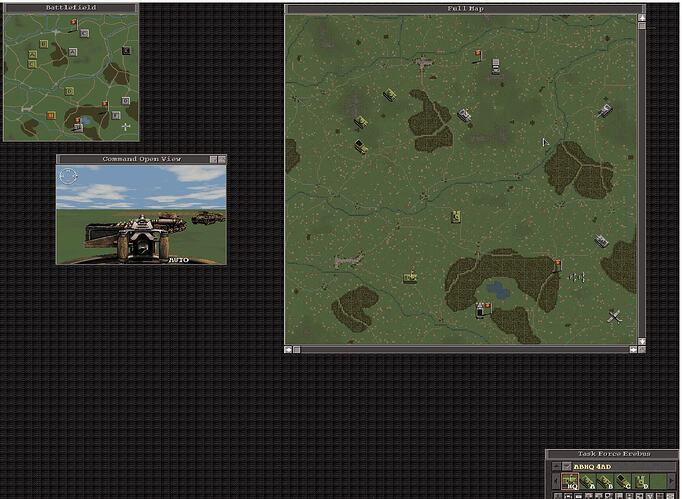682x499 pixels.
Task: Click black marker at Battlefield minimap's east
Action: point(126,51)
